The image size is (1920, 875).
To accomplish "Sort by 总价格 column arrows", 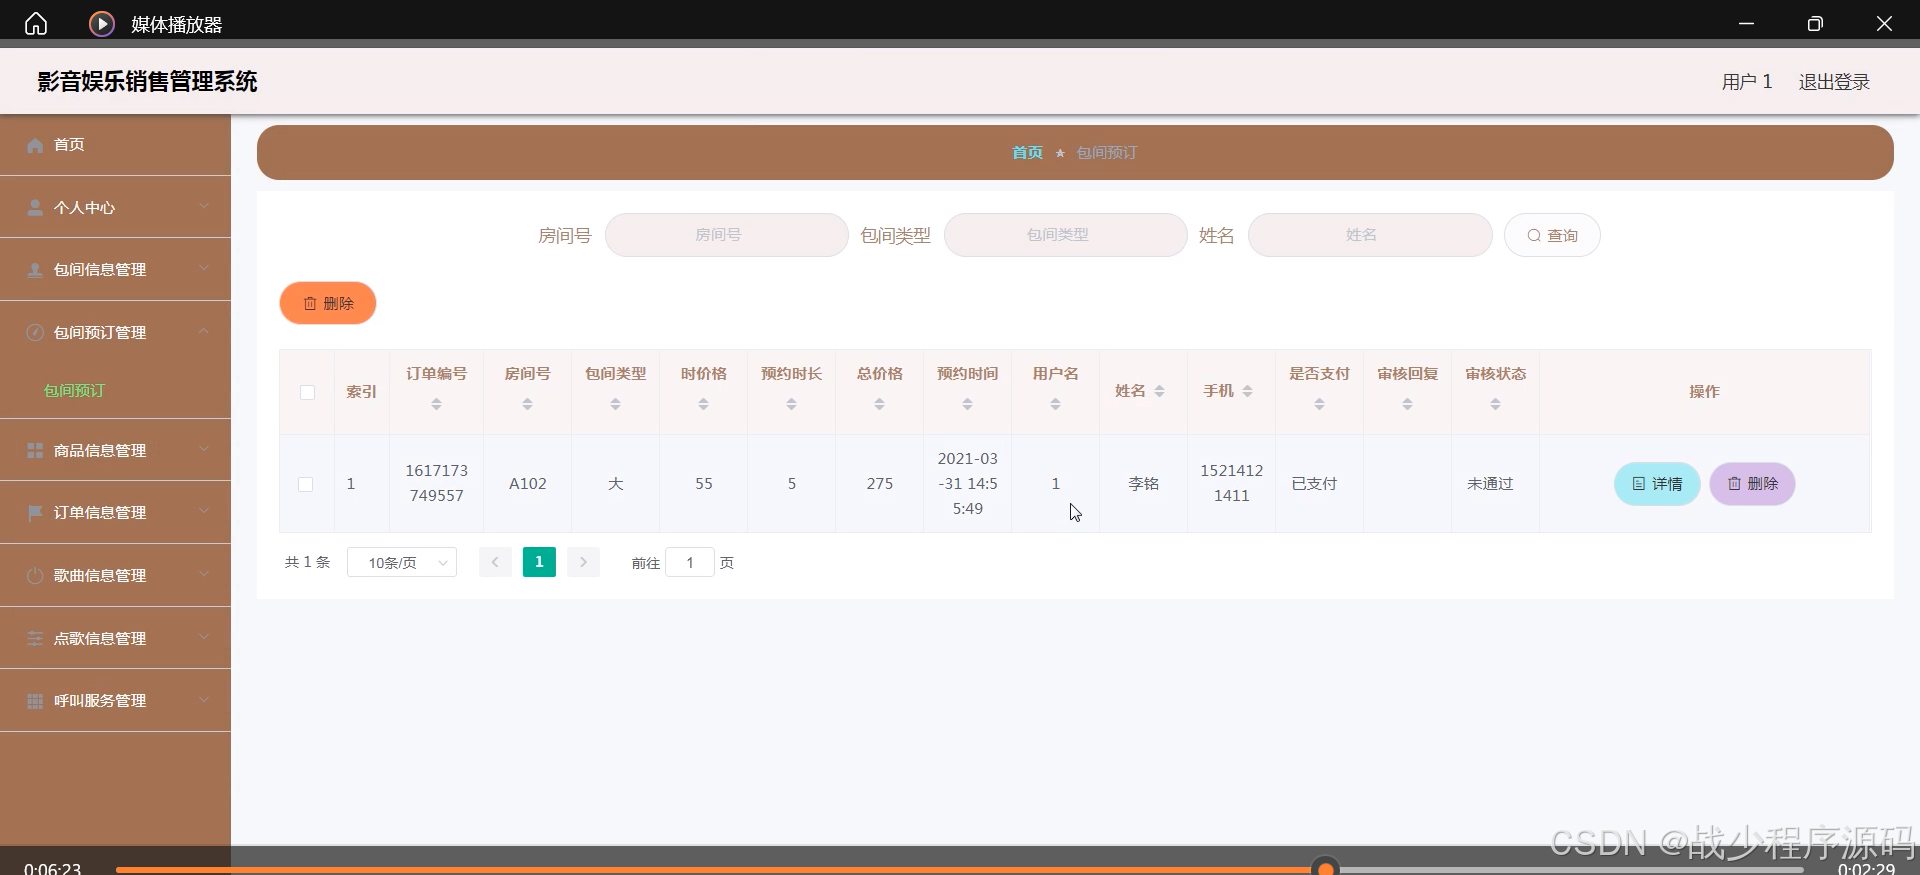I will [879, 404].
